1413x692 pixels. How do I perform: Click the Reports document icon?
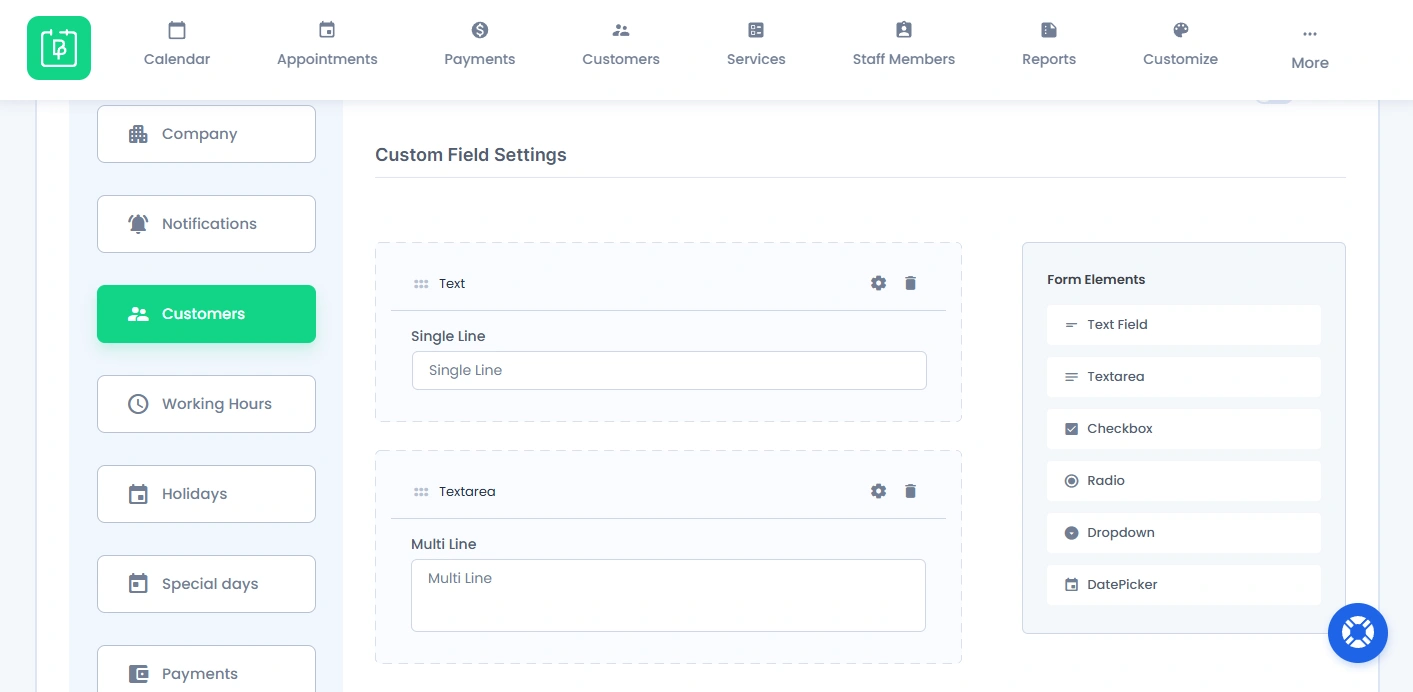[1049, 30]
